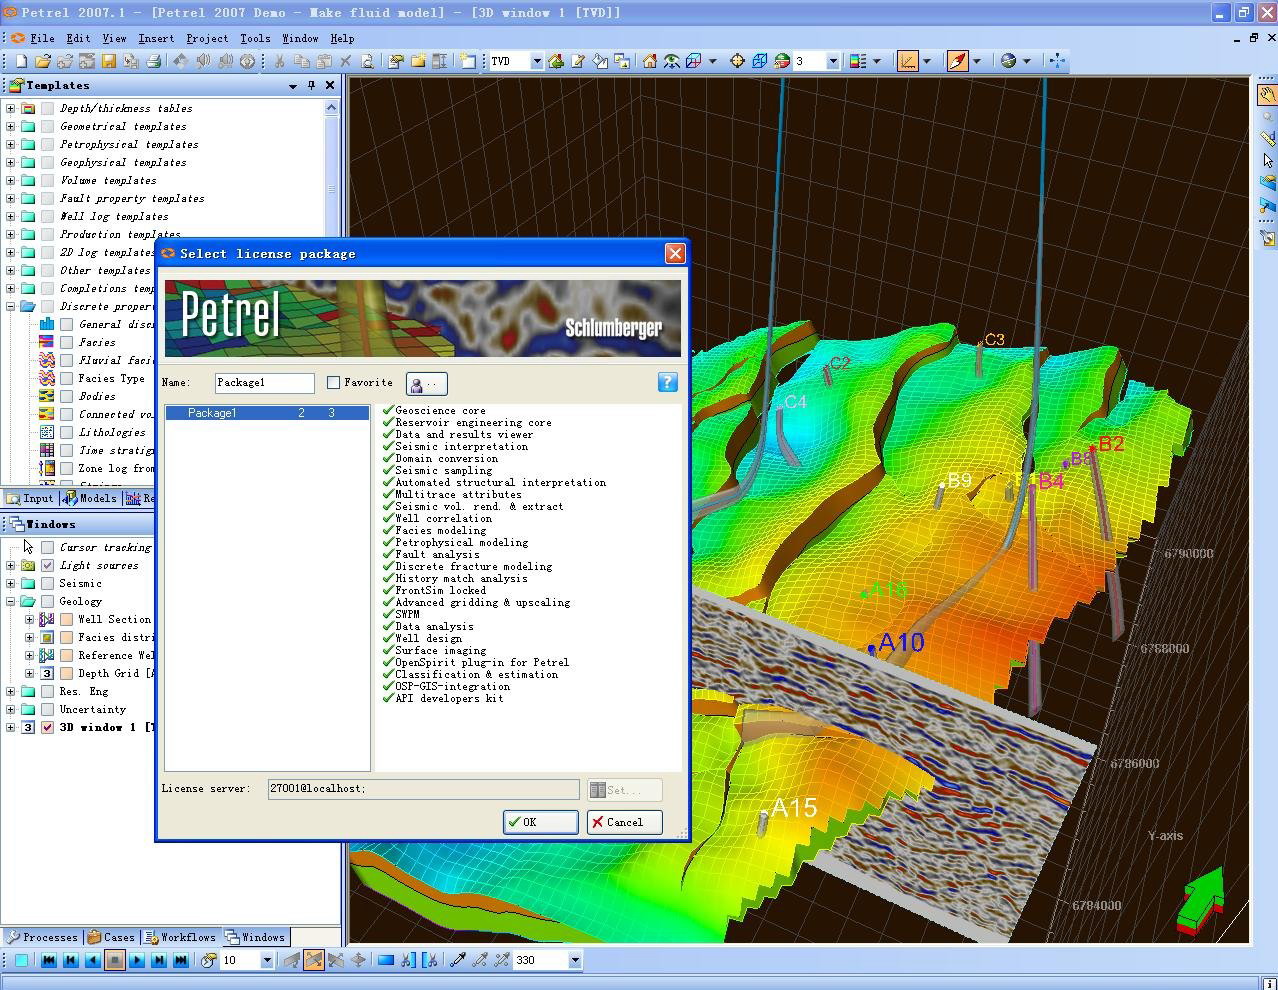Click the globe icon in toolbar
This screenshot has height=990, width=1278.
1008,61
